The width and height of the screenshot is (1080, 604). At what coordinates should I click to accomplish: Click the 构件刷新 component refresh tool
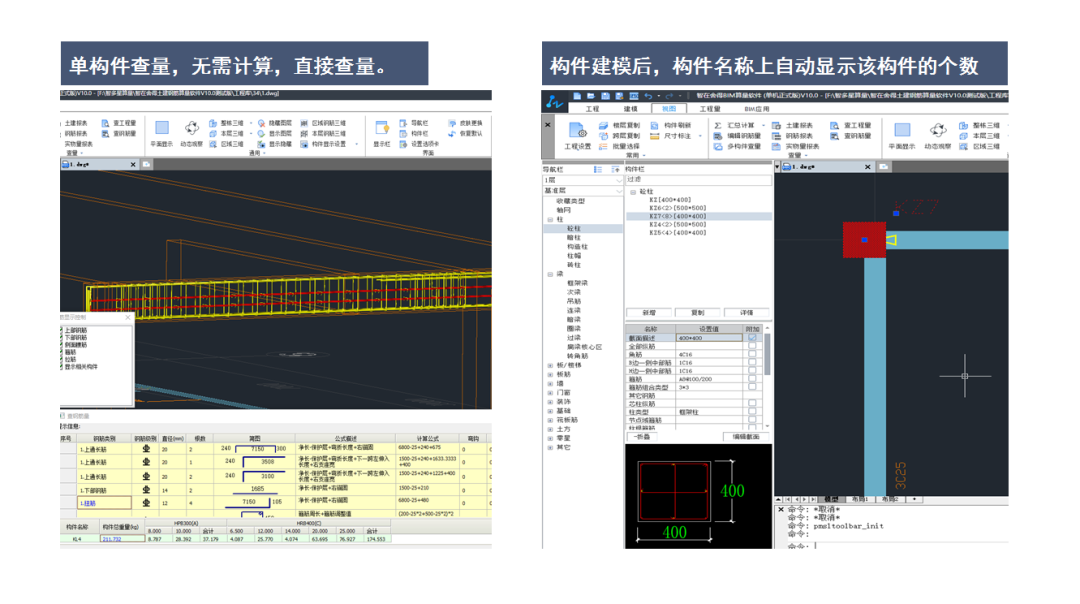[670, 125]
